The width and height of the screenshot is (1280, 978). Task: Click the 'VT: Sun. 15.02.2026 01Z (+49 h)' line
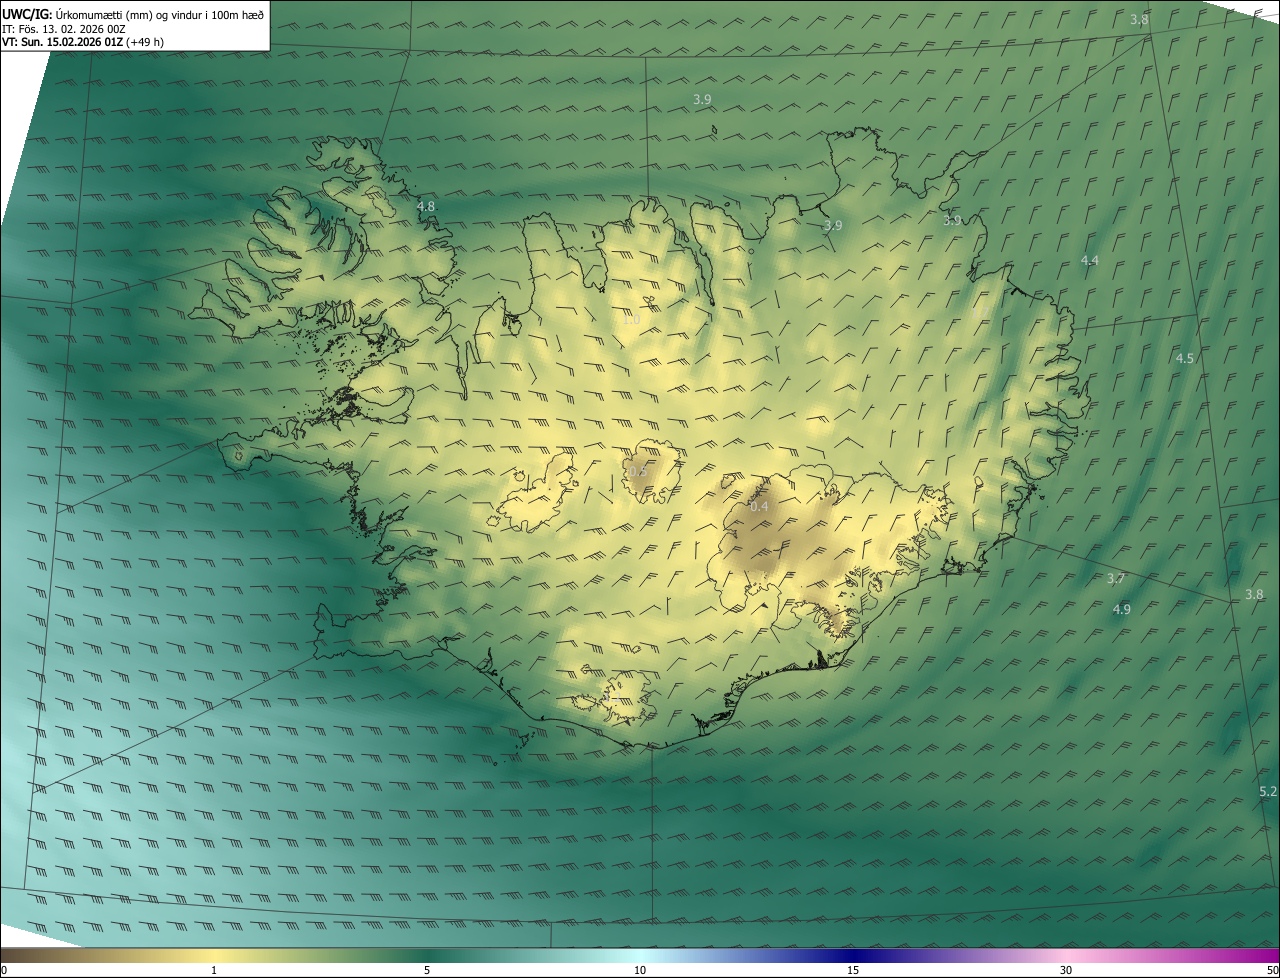[x=83, y=42]
